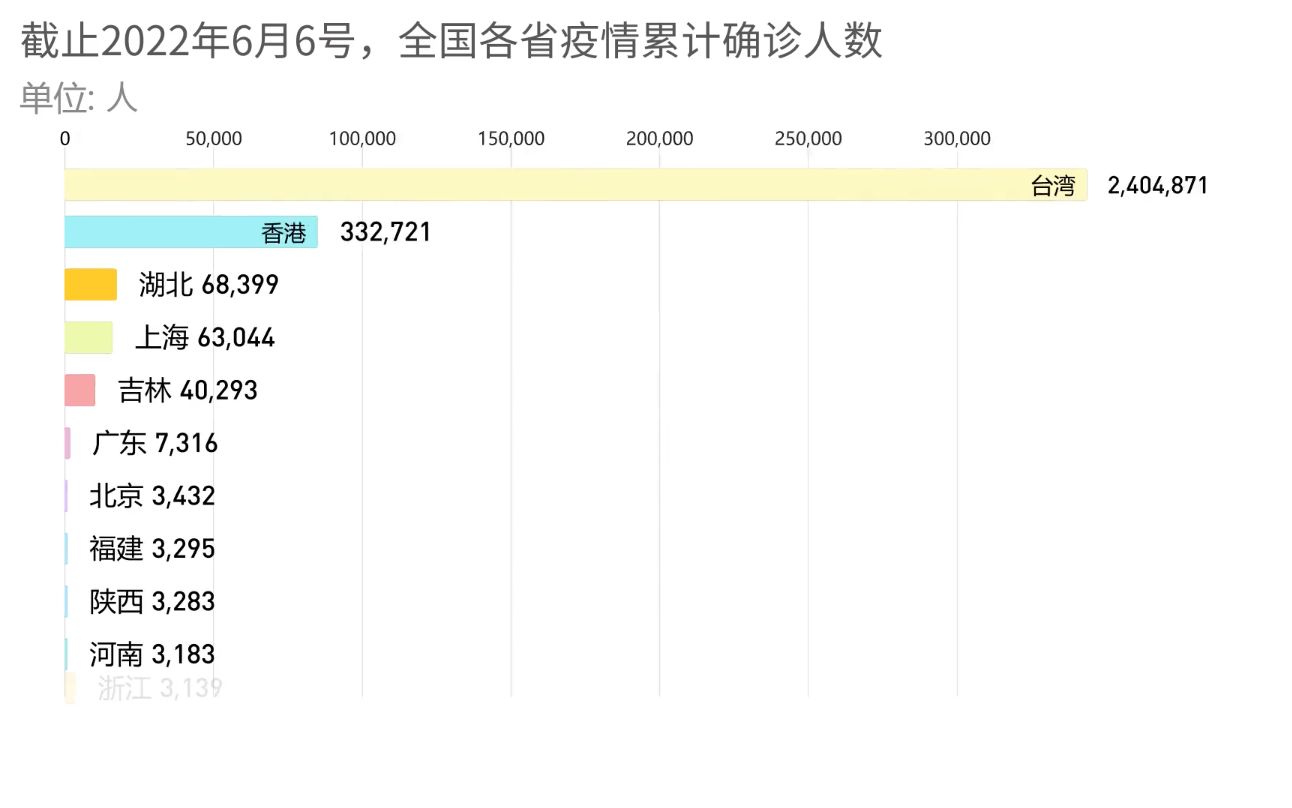Click the orange 湖北 bar
1292x808 pixels.
click(89, 284)
